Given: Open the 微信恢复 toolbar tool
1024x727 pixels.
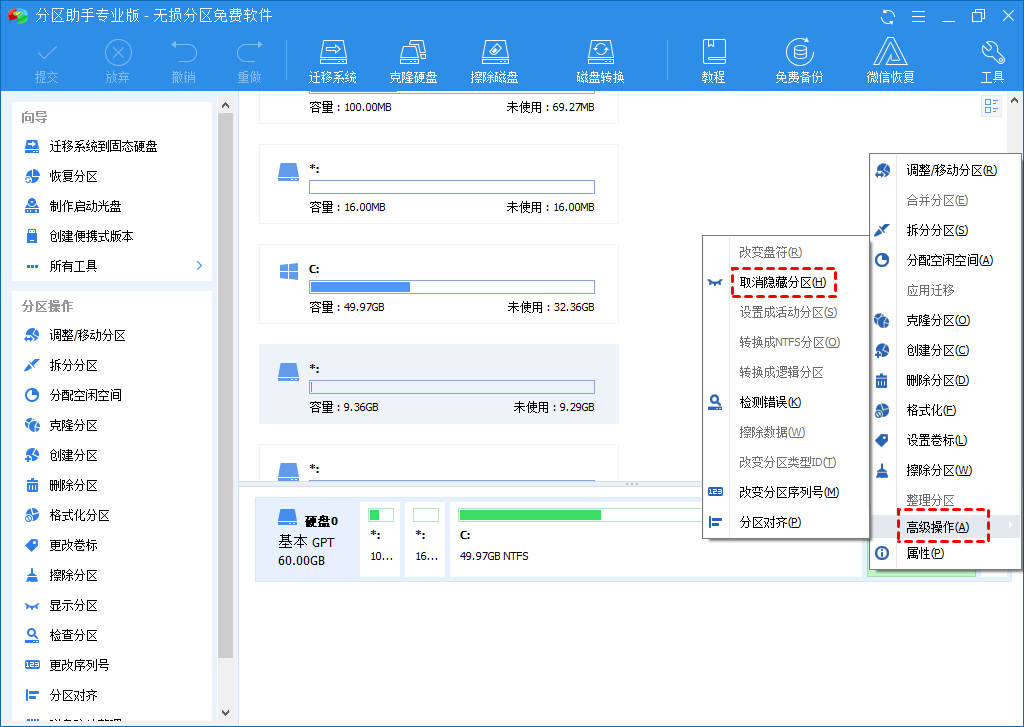Looking at the screenshot, I should tap(890, 62).
